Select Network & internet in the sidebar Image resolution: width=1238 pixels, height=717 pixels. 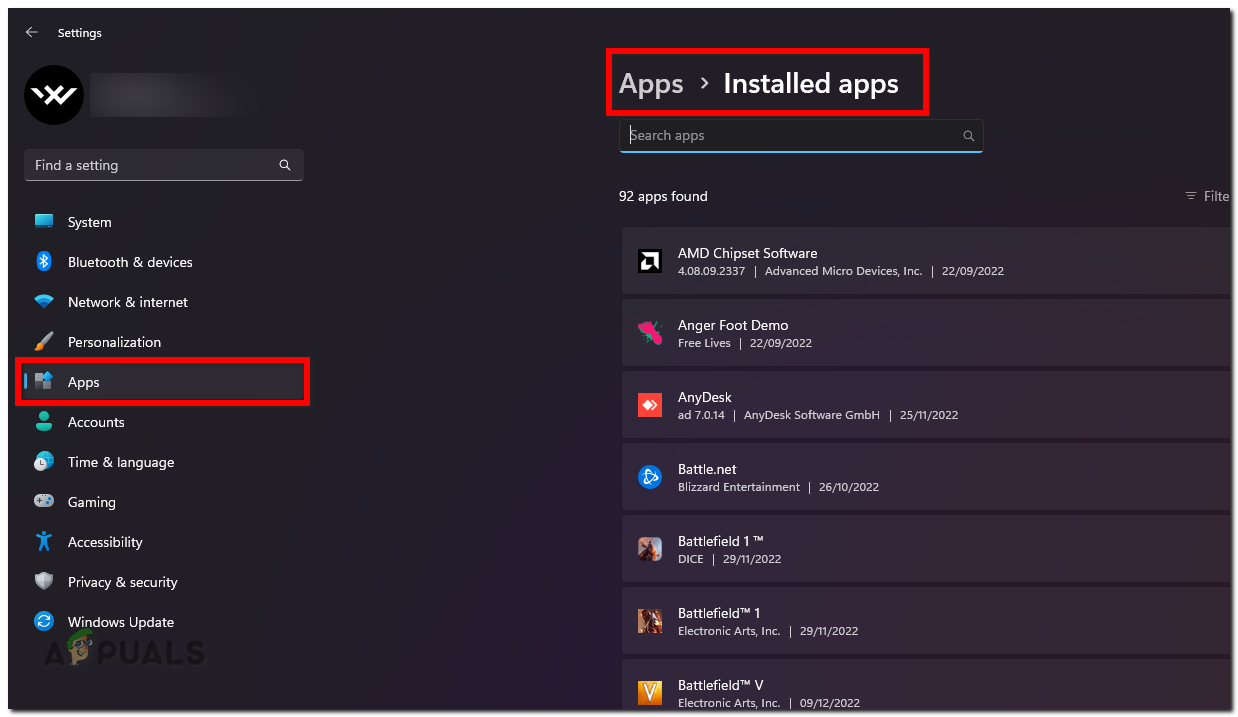pyautogui.click(x=127, y=301)
